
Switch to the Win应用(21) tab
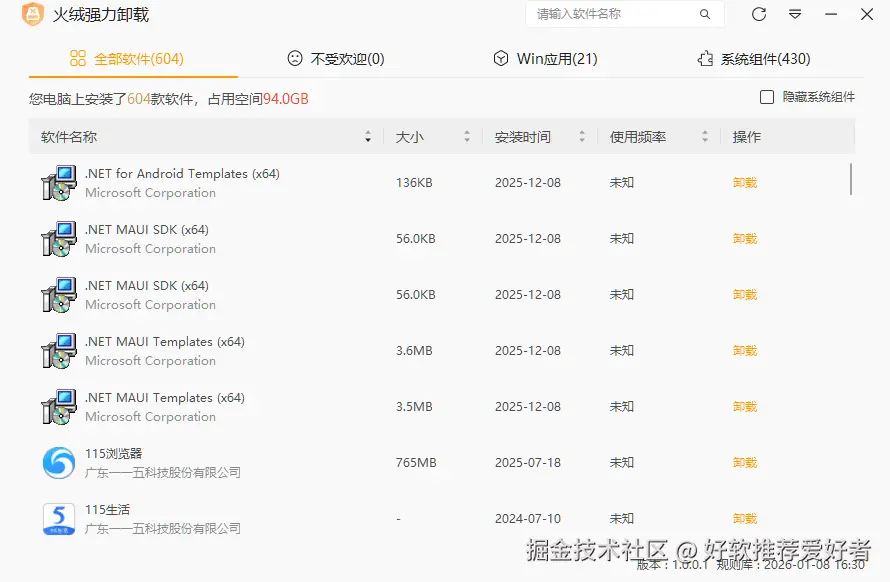tap(545, 58)
